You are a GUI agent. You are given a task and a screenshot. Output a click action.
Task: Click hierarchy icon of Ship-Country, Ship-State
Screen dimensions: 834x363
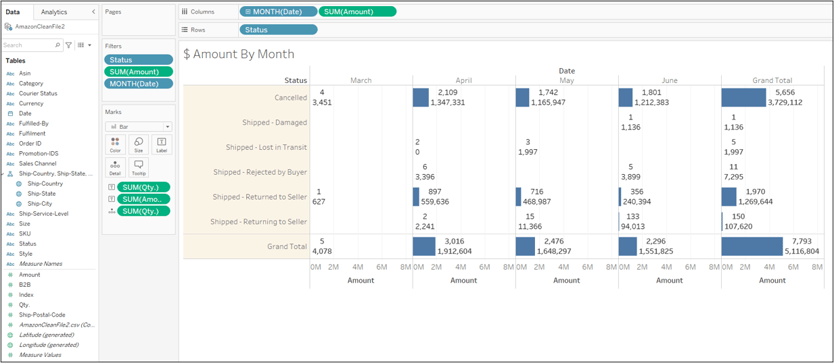click(x=10, y=174)
